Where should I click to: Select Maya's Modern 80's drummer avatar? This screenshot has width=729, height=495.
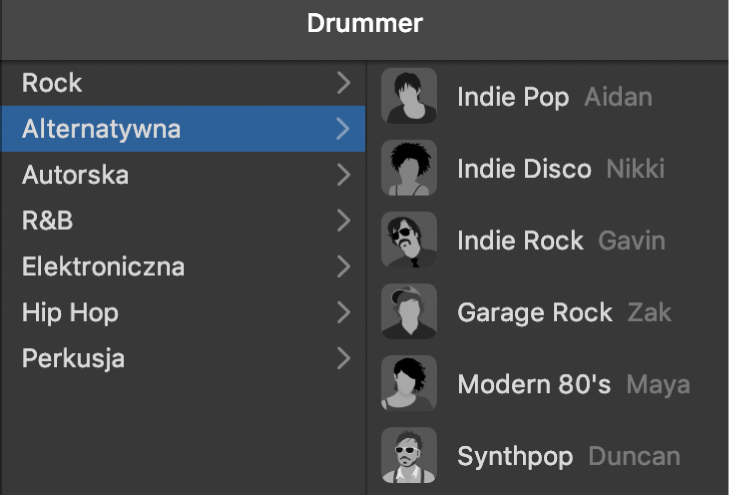409,383
